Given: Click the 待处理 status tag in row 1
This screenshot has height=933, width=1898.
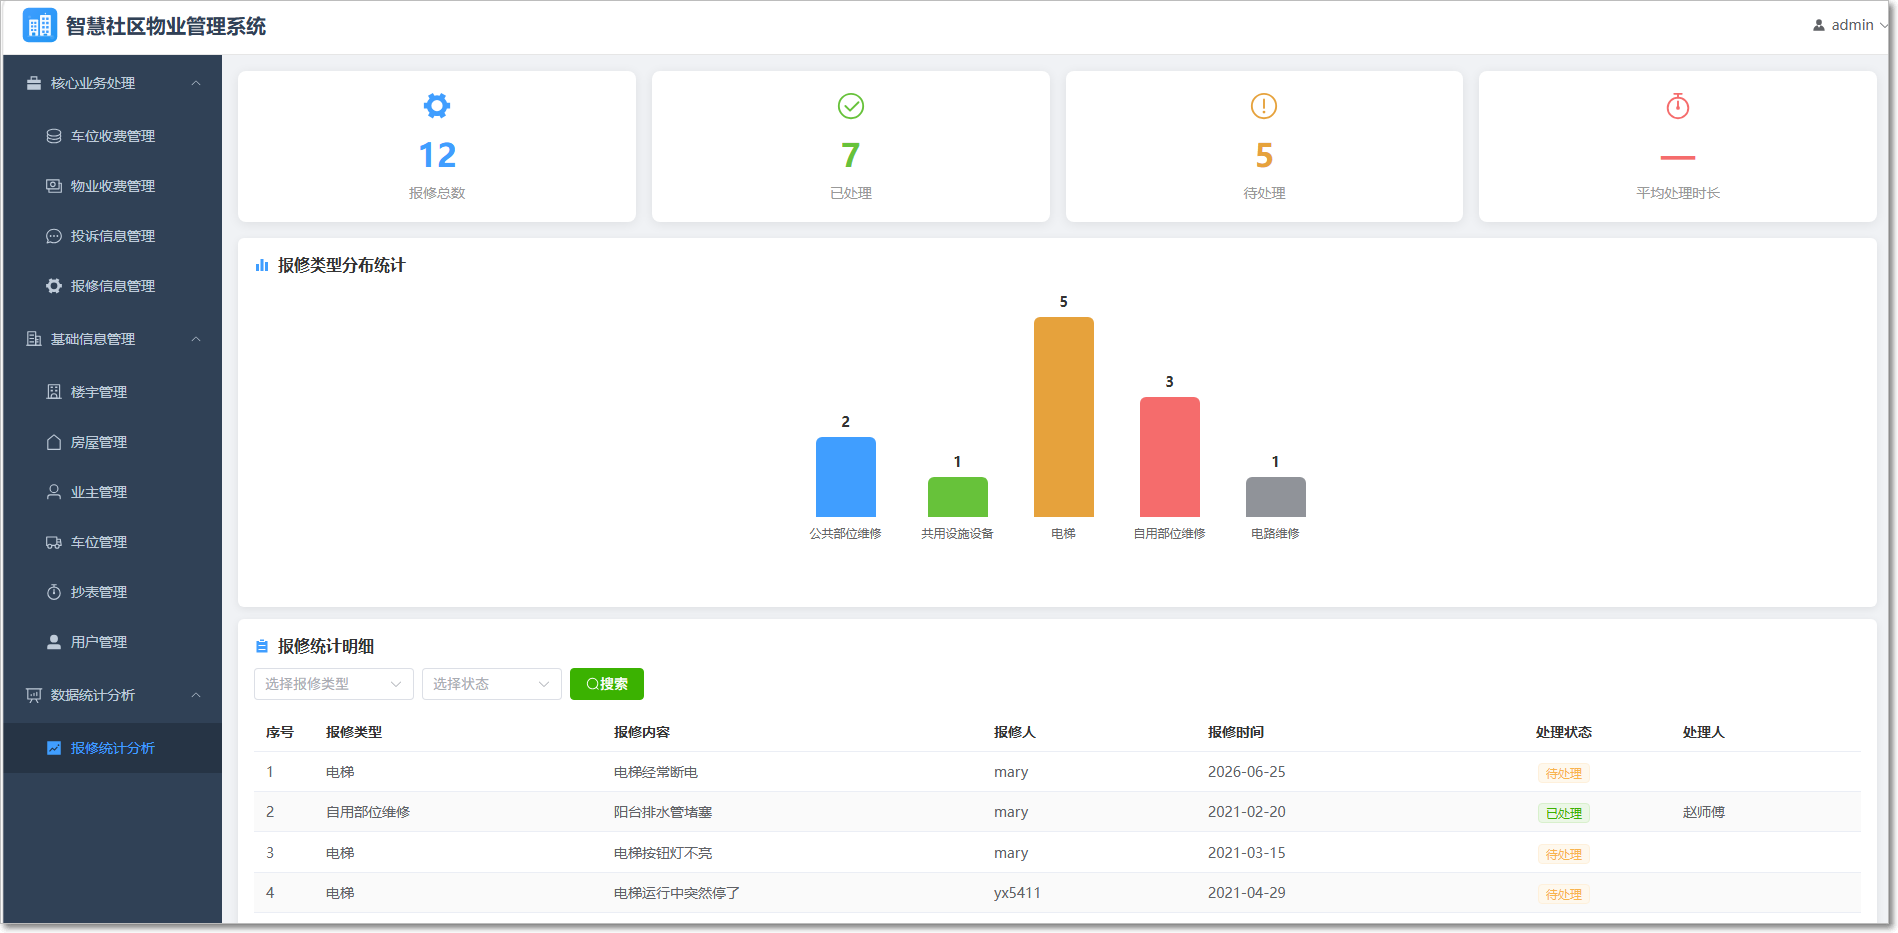Looking at the screenshot, I should [x=1564, y=773].
